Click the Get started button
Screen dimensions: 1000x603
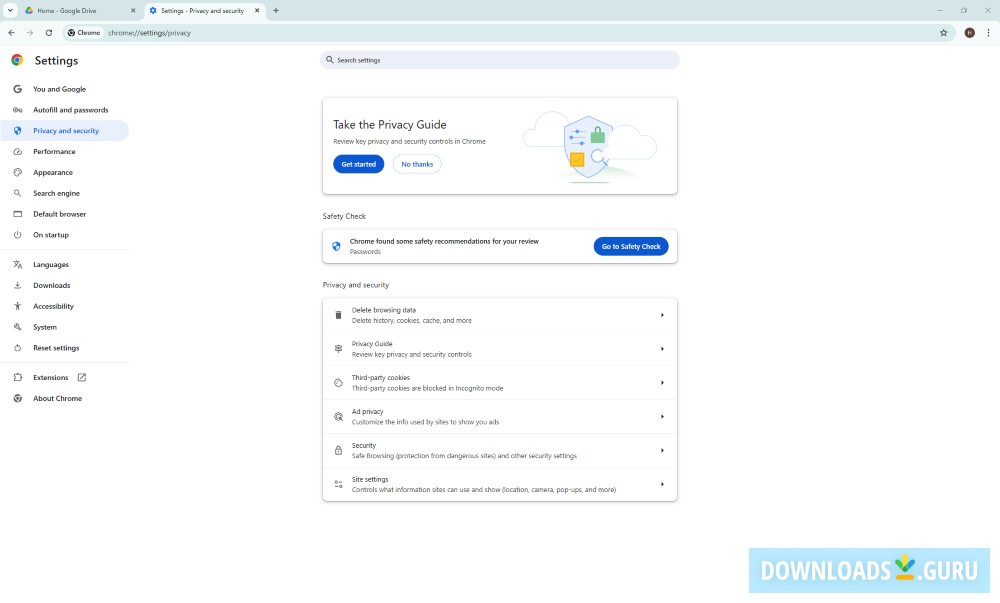tap(358, 164)
